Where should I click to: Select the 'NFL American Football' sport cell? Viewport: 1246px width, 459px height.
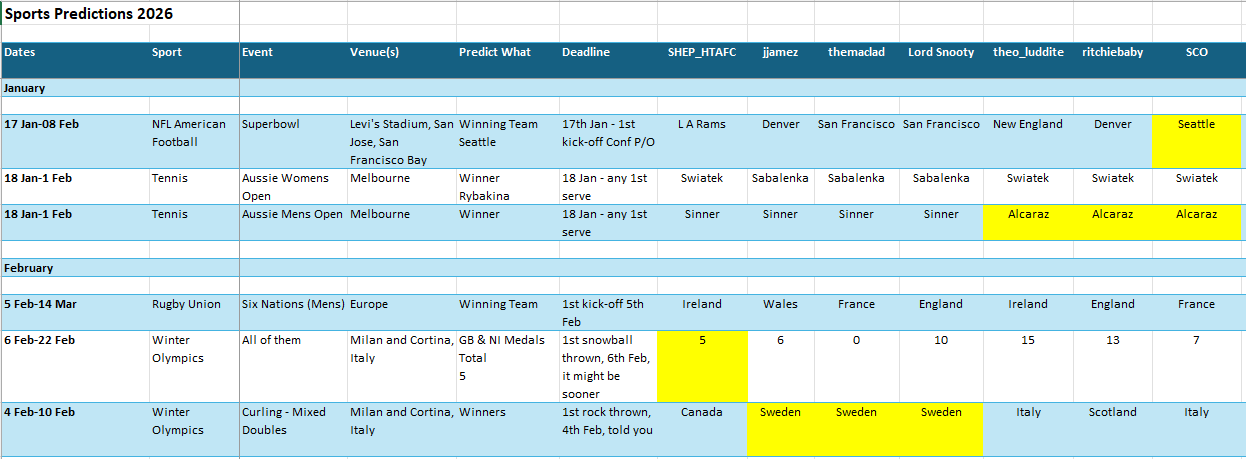click(194, 141)
